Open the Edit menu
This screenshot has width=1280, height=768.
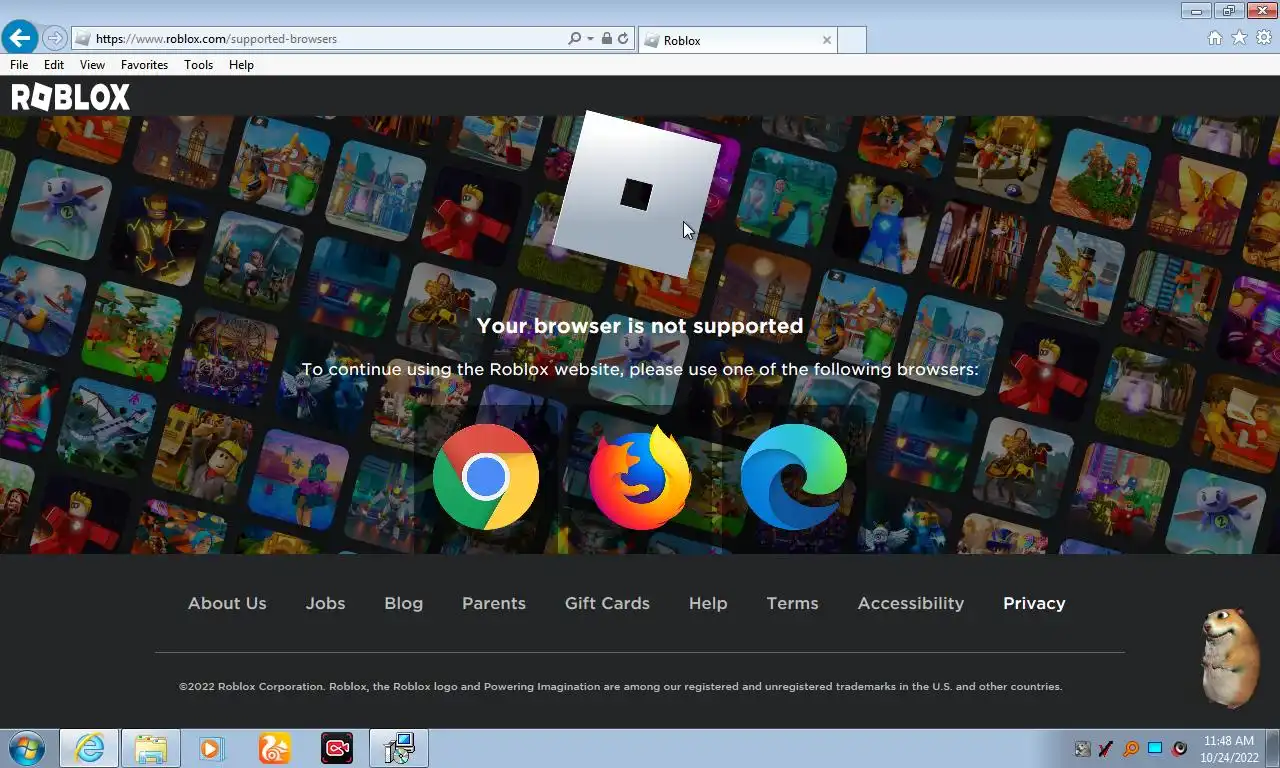[54, 65]
